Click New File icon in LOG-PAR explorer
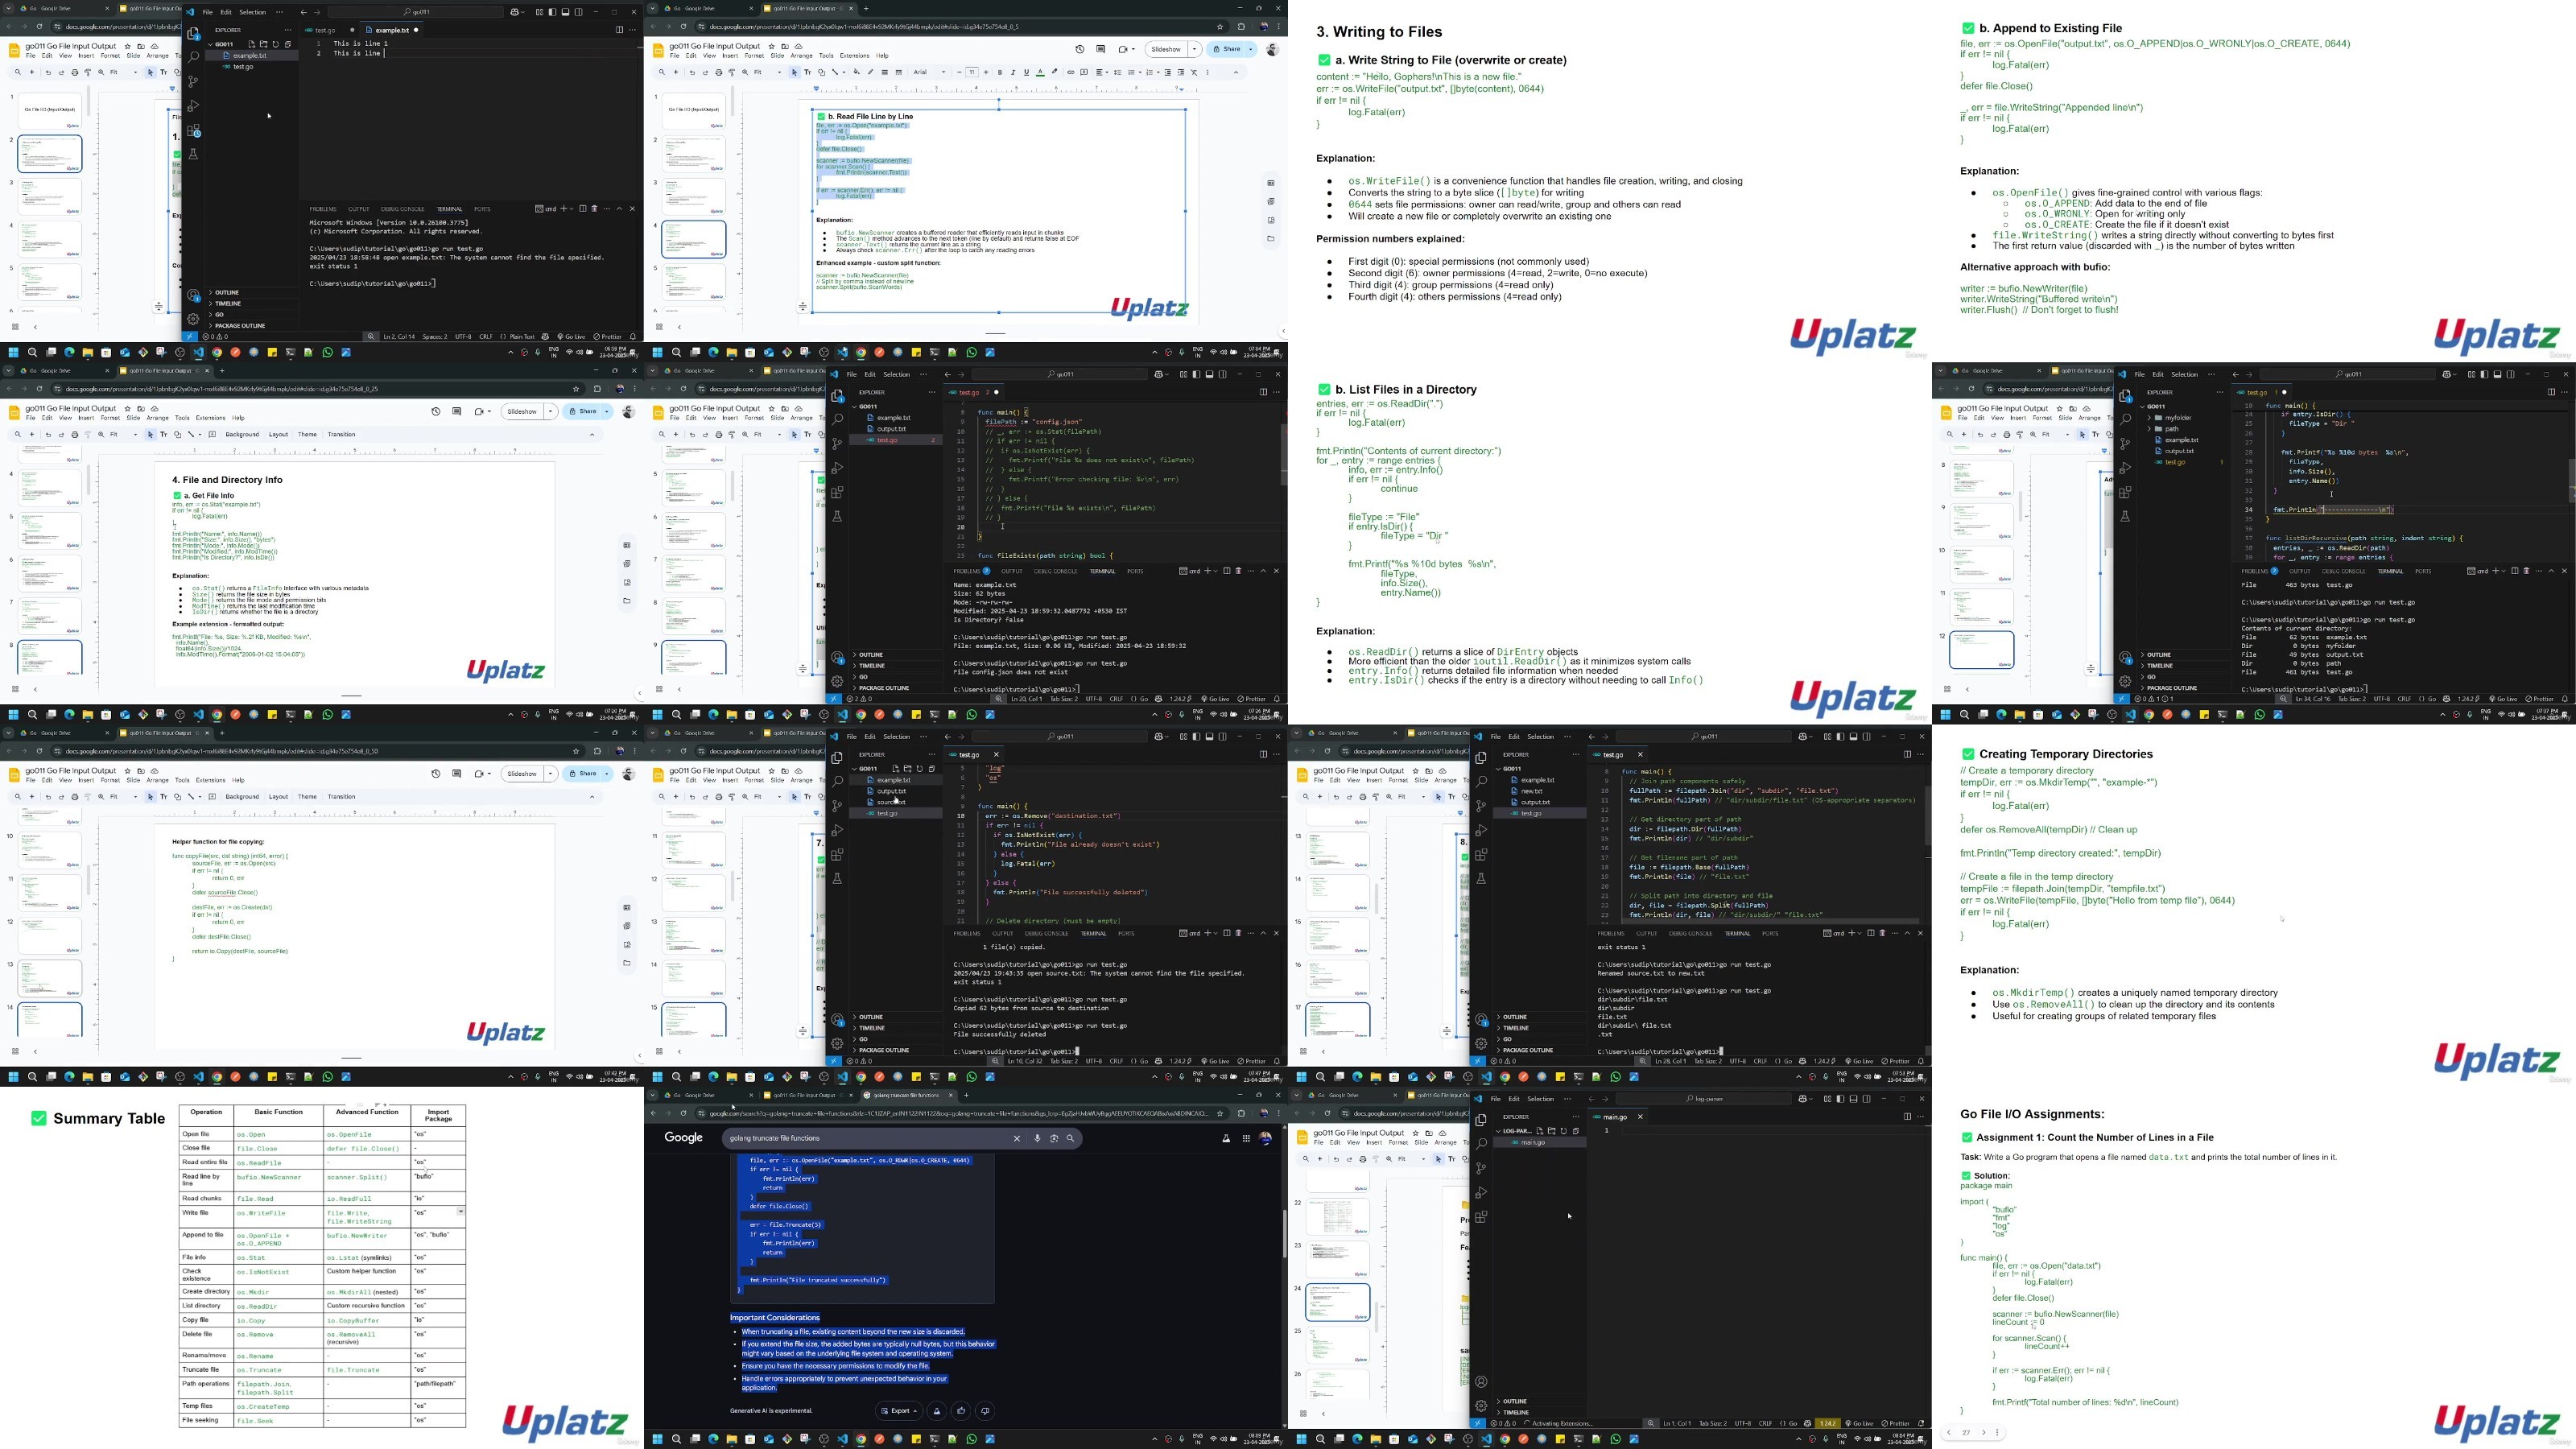The height and width of the screenshot is (1449, 2576). click(x=1540, y=1131)
